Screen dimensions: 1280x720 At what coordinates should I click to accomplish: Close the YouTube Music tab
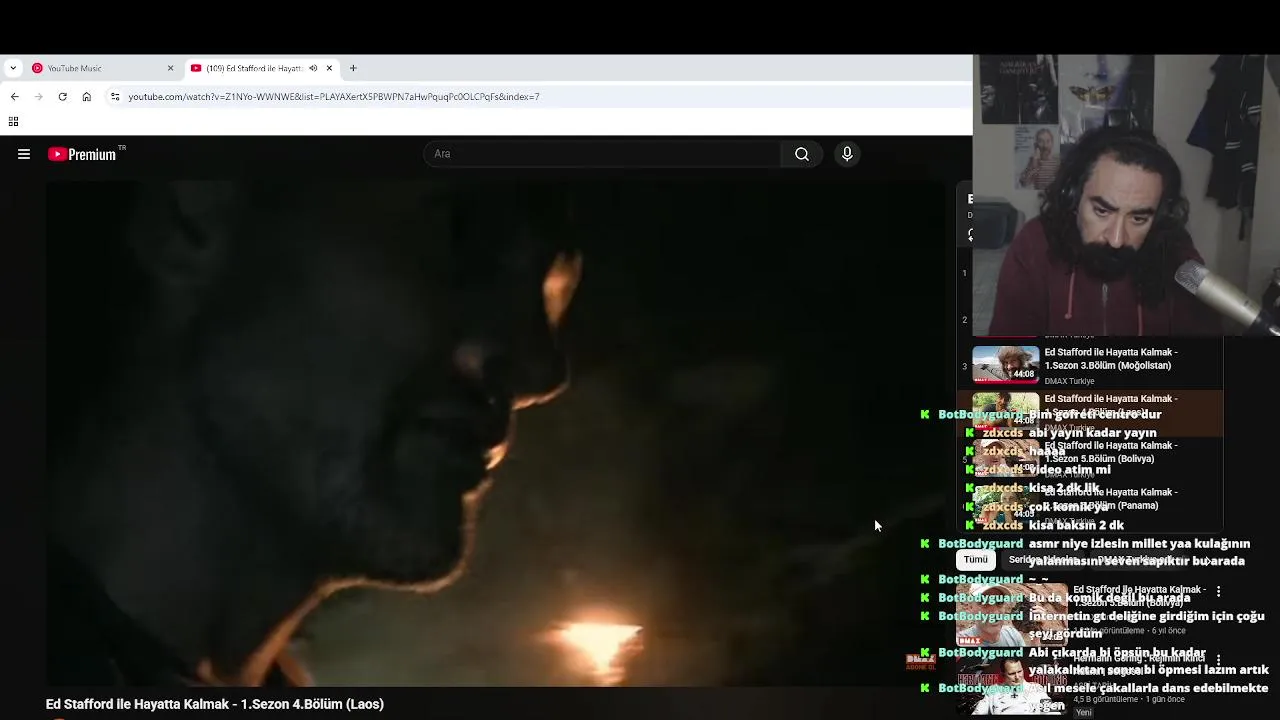pyautogui.click(x=170, y=68)
